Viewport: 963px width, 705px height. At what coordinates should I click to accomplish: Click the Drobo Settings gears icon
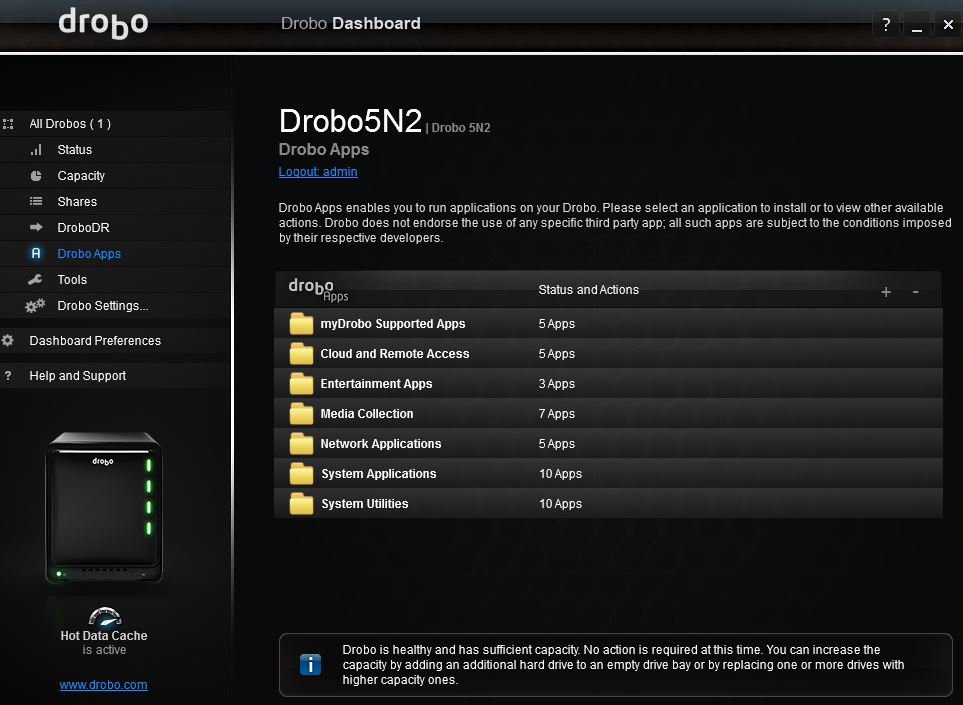click(x=35, y=305)
